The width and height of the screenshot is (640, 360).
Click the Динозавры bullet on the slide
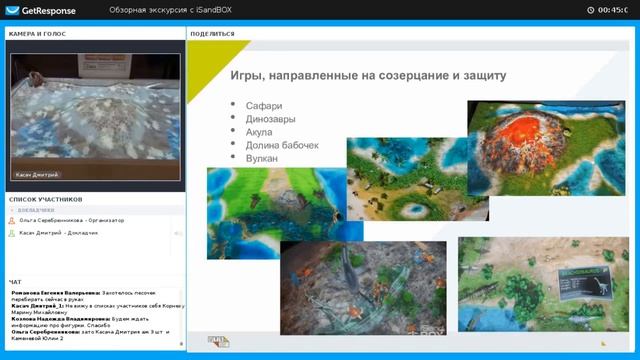point(270,119)
